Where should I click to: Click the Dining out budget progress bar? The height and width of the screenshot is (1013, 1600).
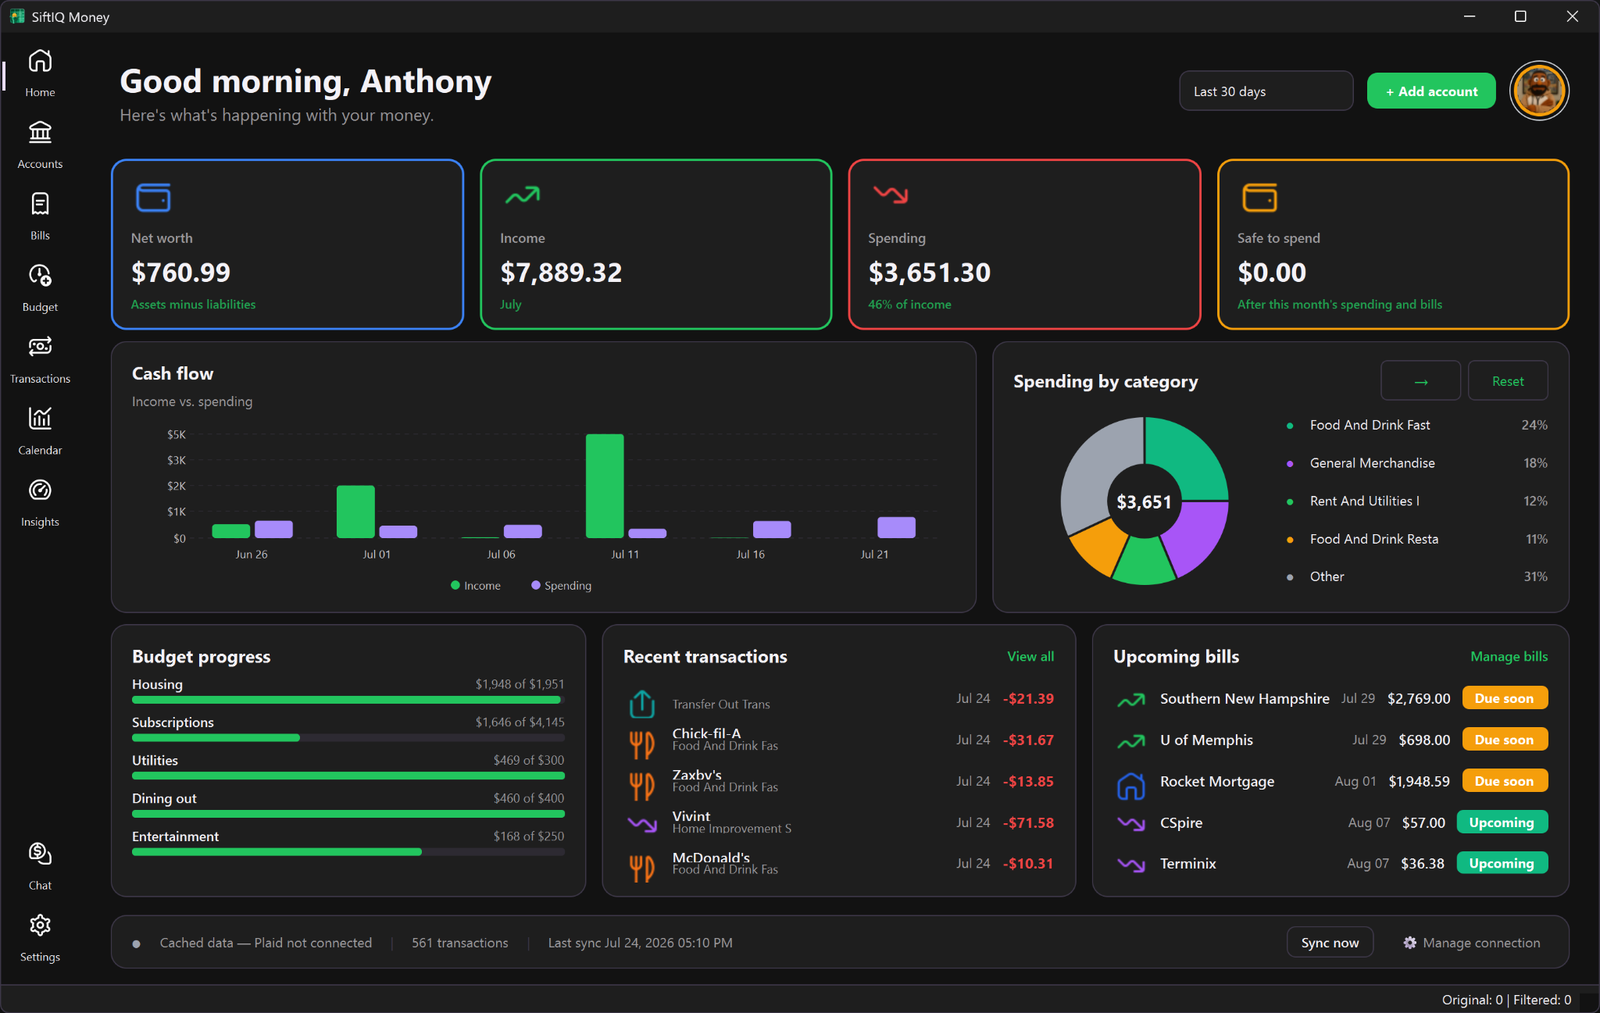coord(348,814)
